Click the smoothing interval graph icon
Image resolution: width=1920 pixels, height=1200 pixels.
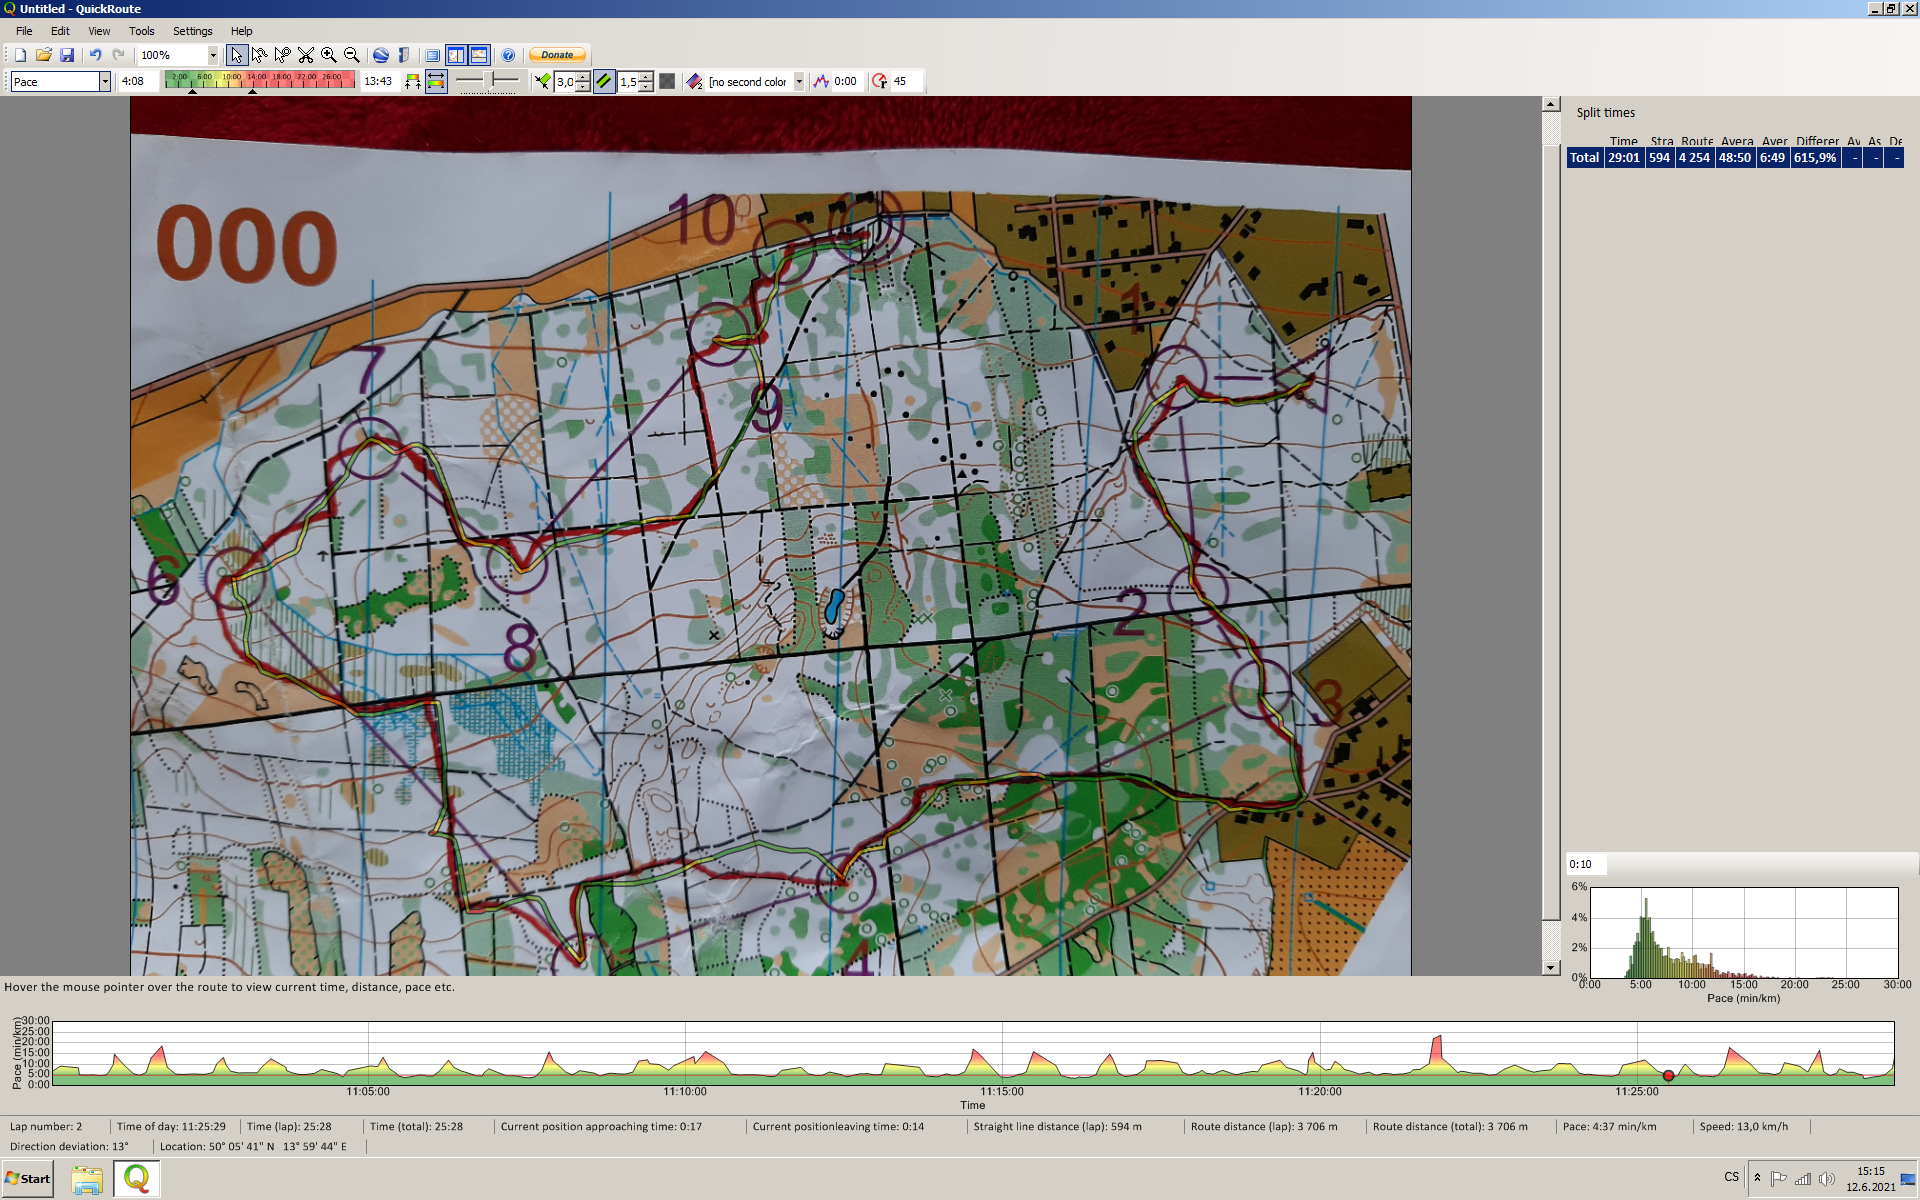pyautogui.click(x=821, y=82)
